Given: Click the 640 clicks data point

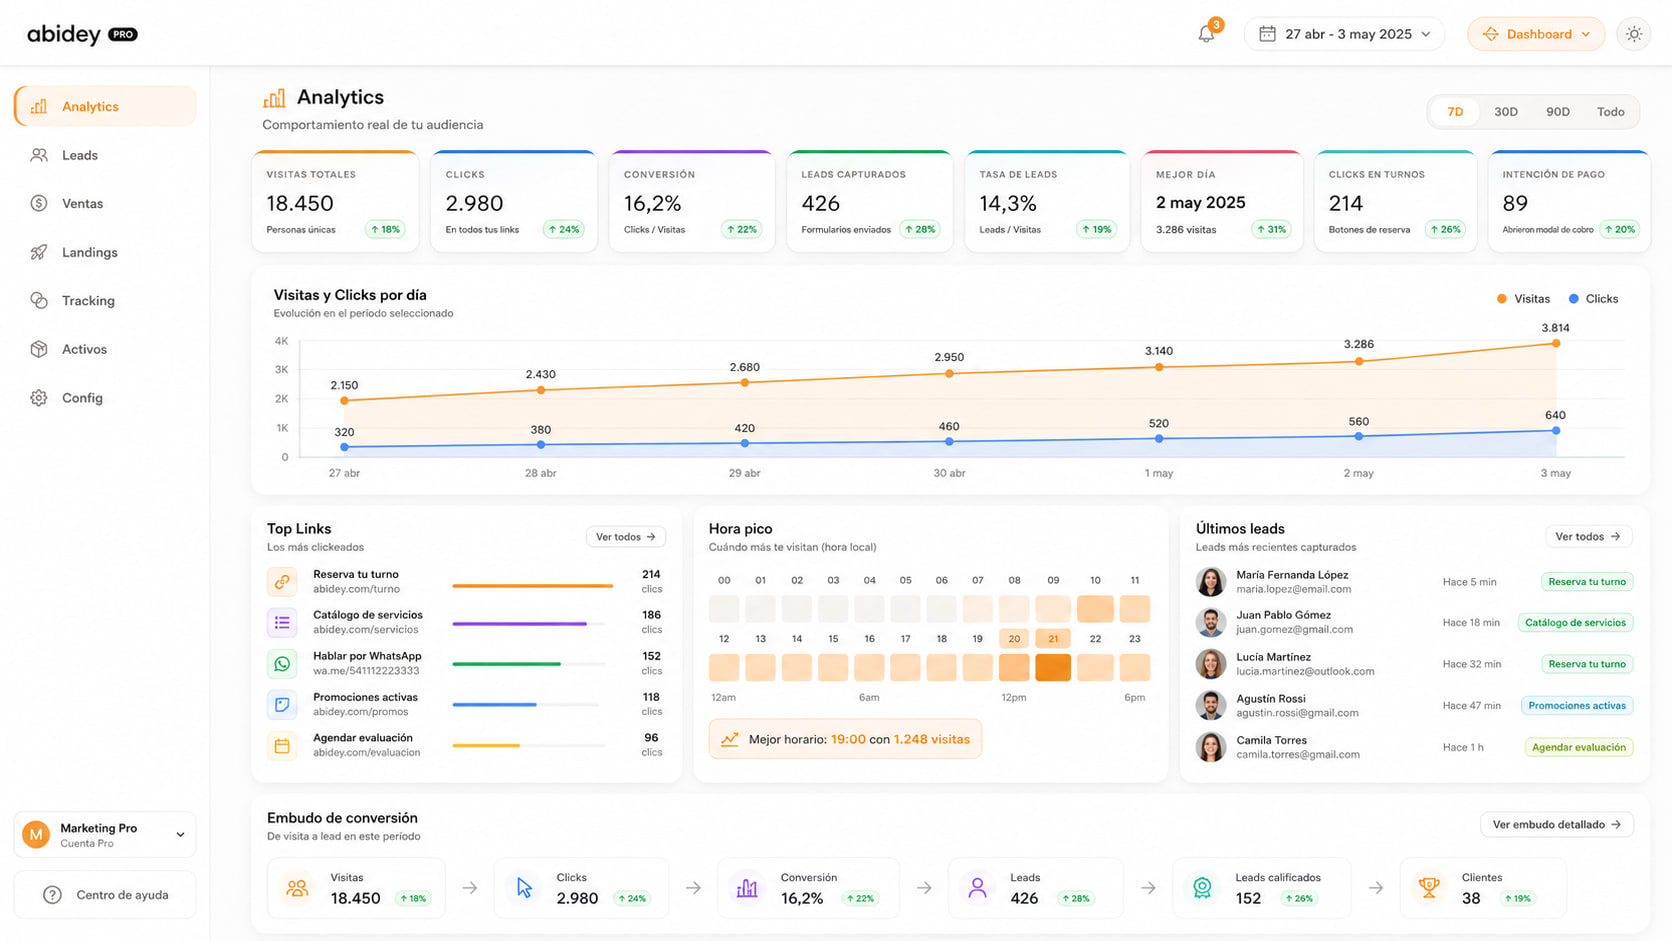Looking at the screenshot, I should pyautogui.click(x=1556, y=431).
